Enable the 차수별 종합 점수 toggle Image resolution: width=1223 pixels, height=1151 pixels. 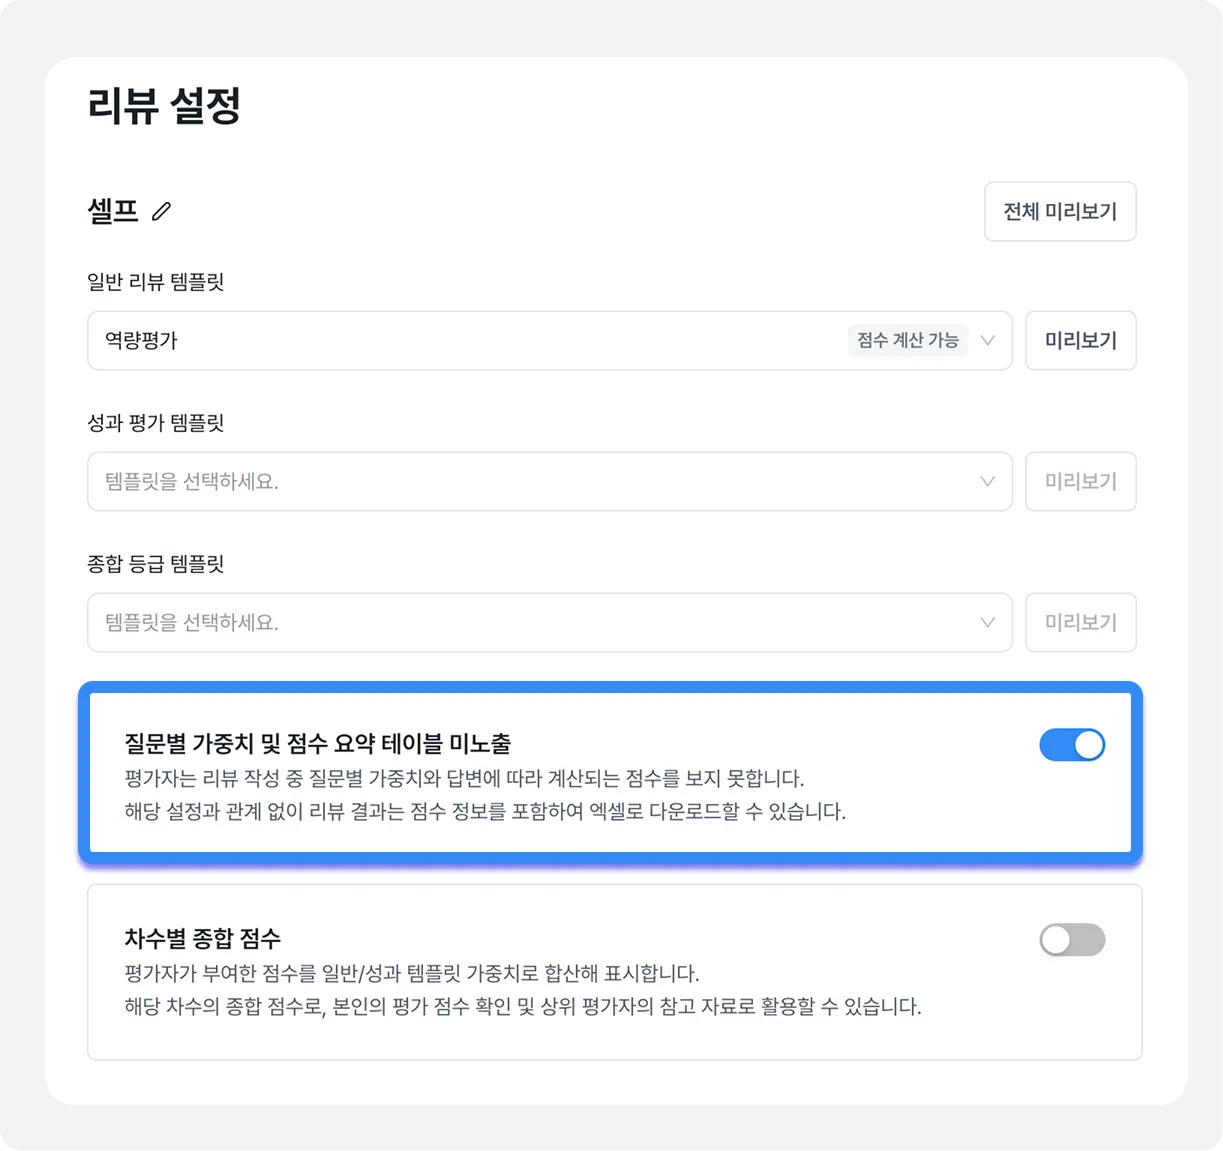pyautogui.click(x=1072, y=940)
